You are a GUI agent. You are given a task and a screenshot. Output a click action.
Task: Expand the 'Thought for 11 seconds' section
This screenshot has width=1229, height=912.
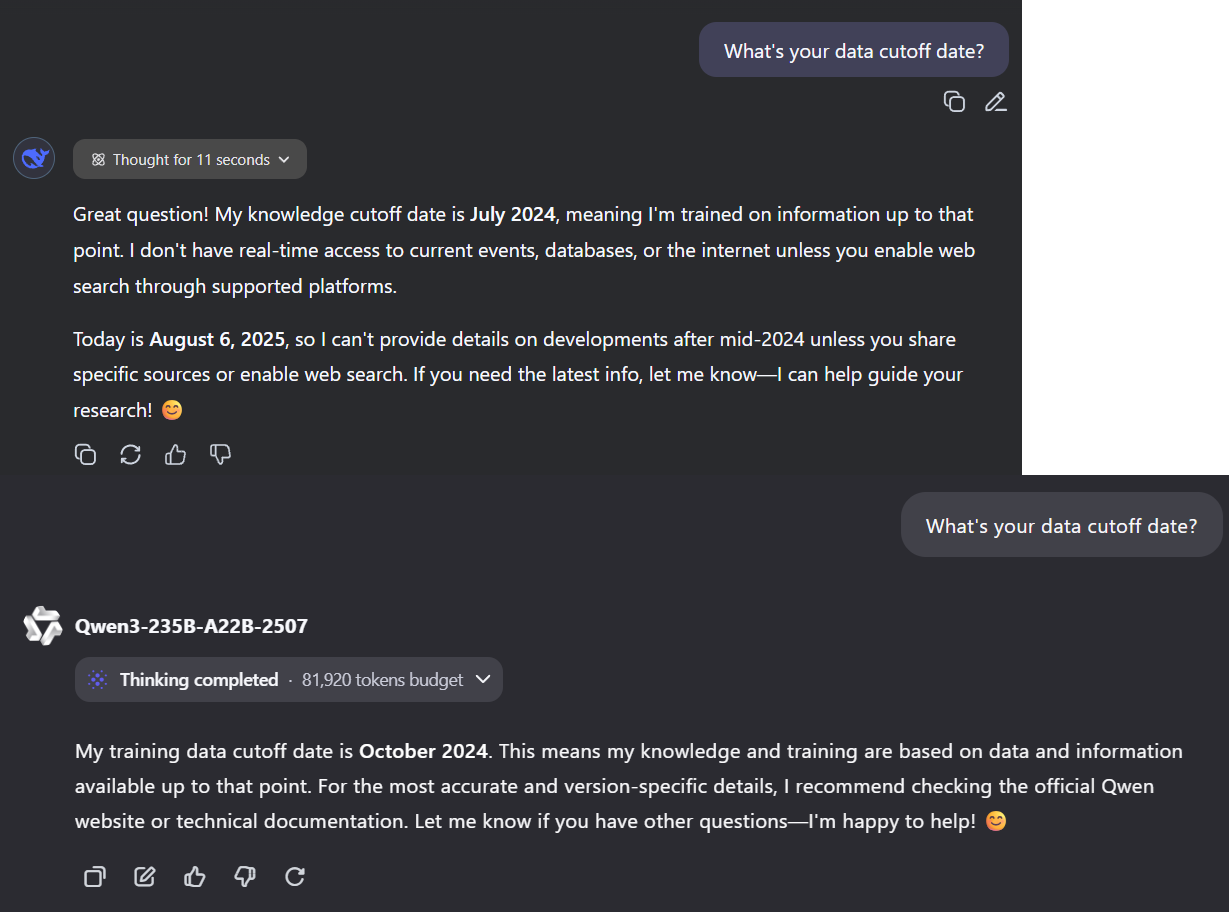click(x=190, y=159)
